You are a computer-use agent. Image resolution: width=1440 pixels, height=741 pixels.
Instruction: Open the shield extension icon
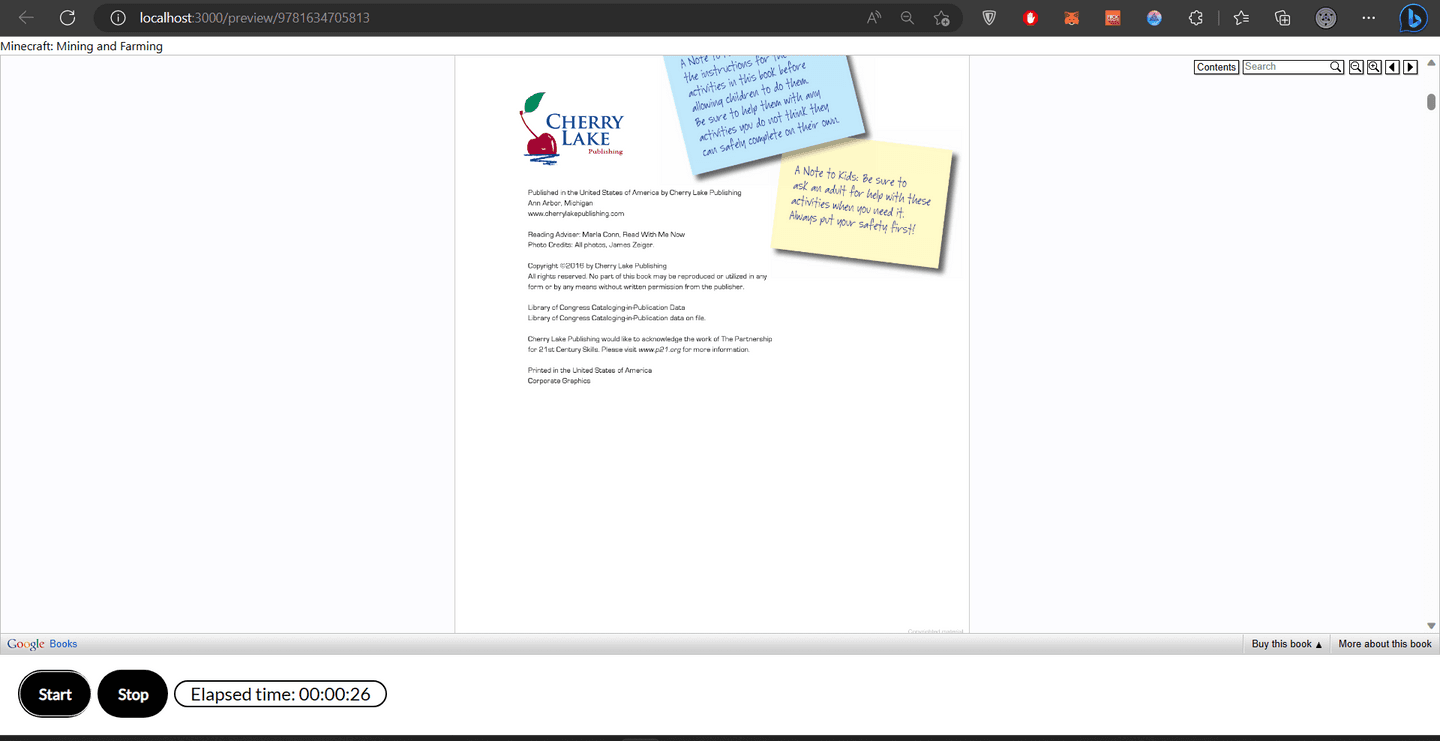(989, 18)
